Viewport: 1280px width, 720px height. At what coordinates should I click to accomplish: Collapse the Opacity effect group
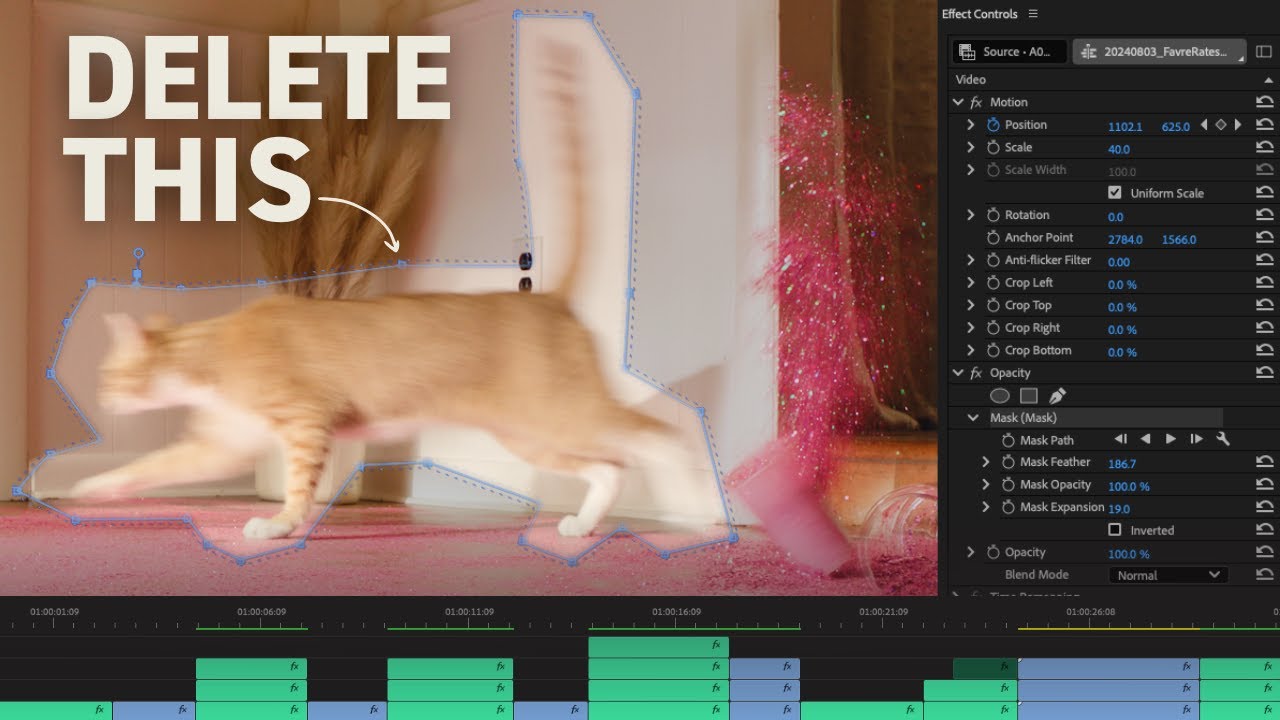pyautogui.click(x=959, y=373)
